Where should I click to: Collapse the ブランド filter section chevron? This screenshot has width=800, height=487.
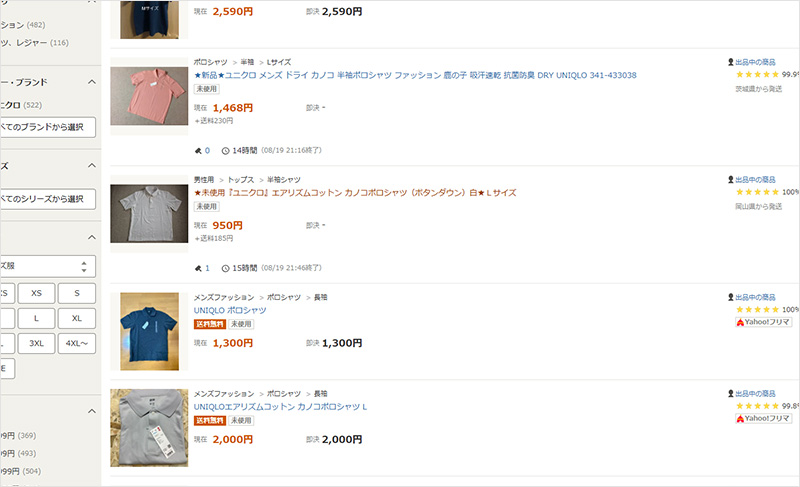point(92,82)
